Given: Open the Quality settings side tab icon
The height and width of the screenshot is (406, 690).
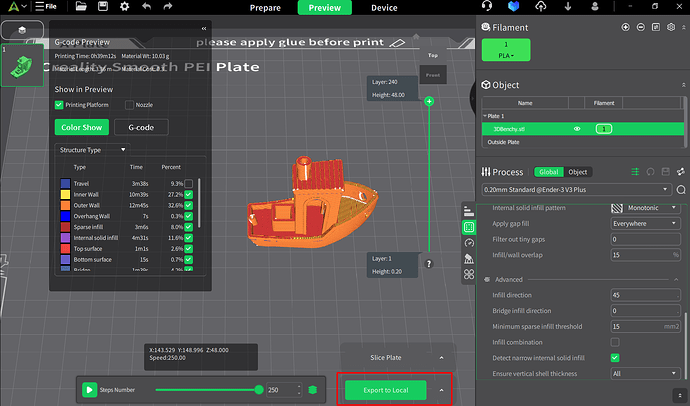Looking at the screenshot, I should (469, 211).
